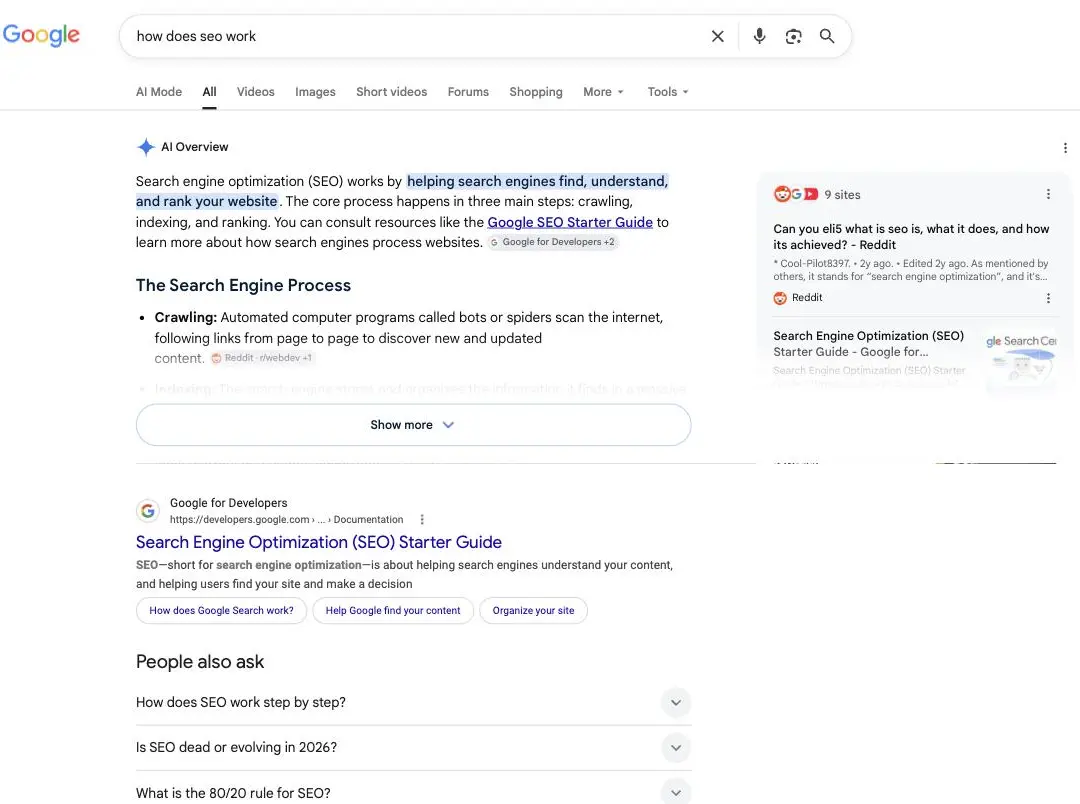Screen dimensions: 1080x804
Task: Expand the More dropdown menu
Action: [603, 92]
